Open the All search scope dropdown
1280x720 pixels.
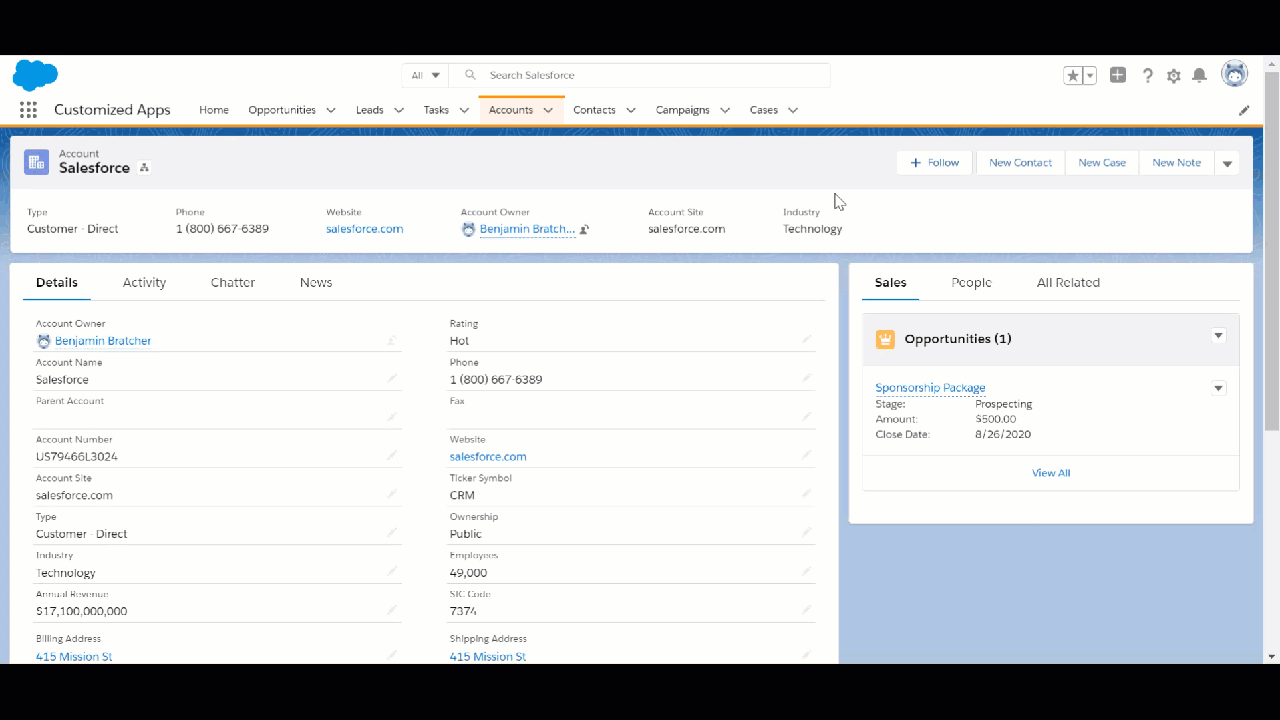[x=426, y=75]
